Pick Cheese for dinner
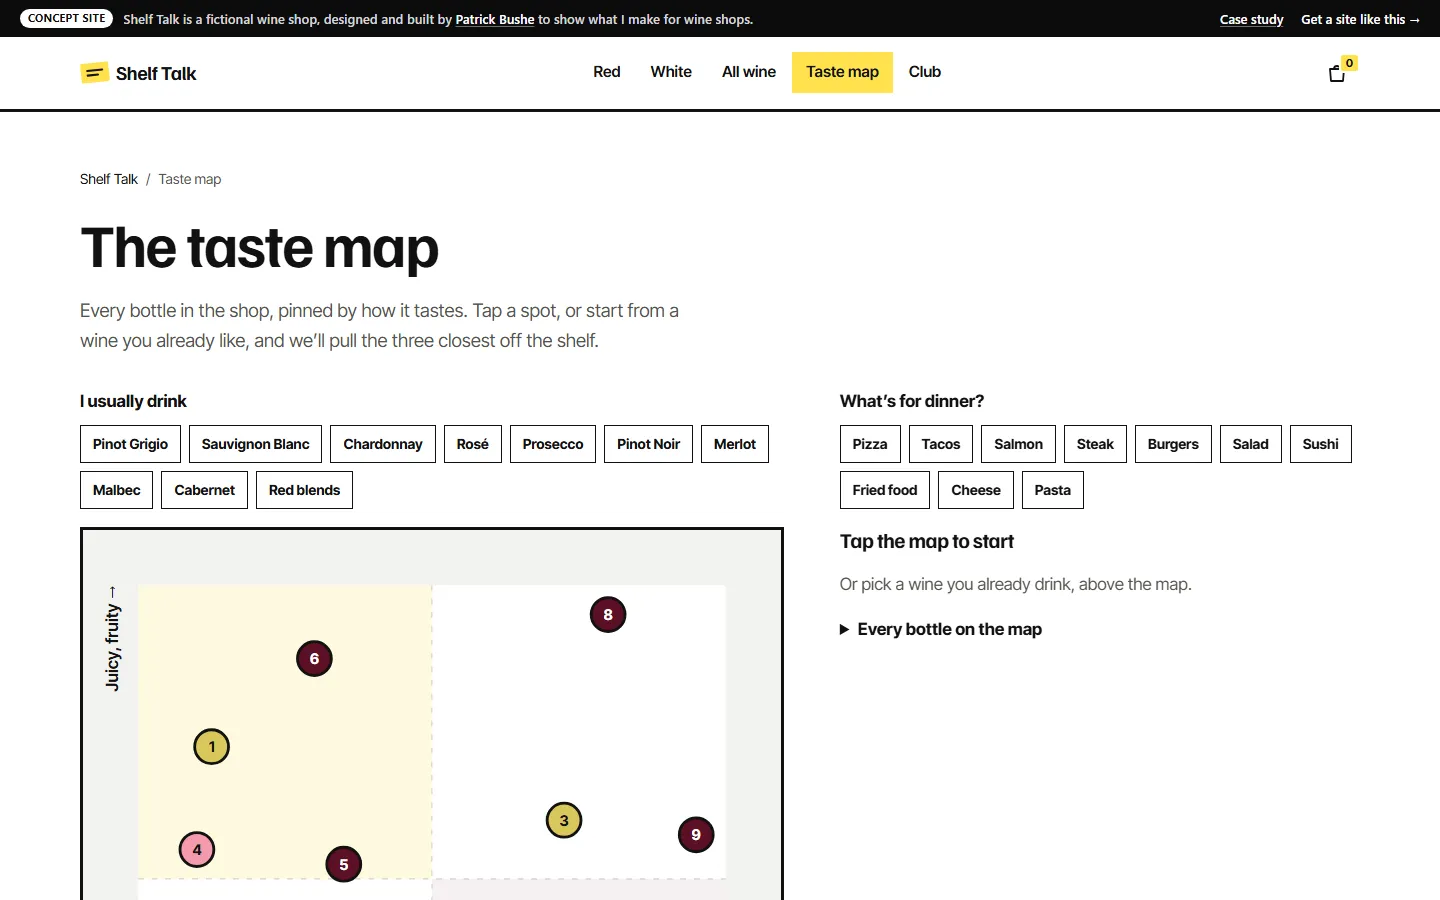This screenshot has height=900, width=1440. click(x=976, y=490)
